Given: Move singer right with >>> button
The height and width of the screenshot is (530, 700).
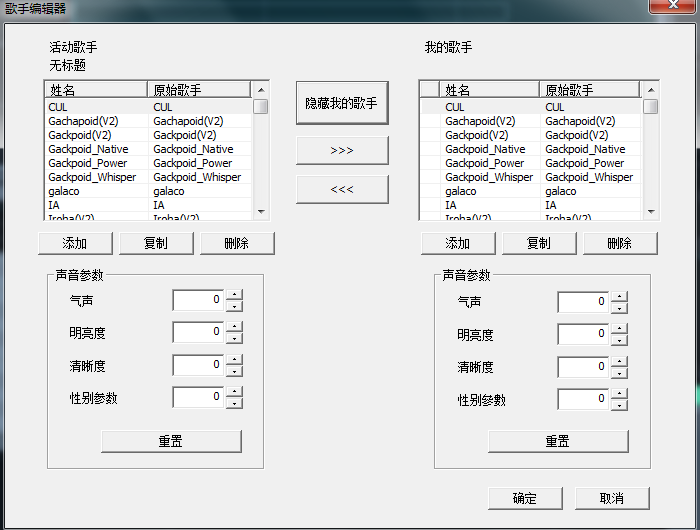Looking at the screenshot, I should [x=342, y=150].
